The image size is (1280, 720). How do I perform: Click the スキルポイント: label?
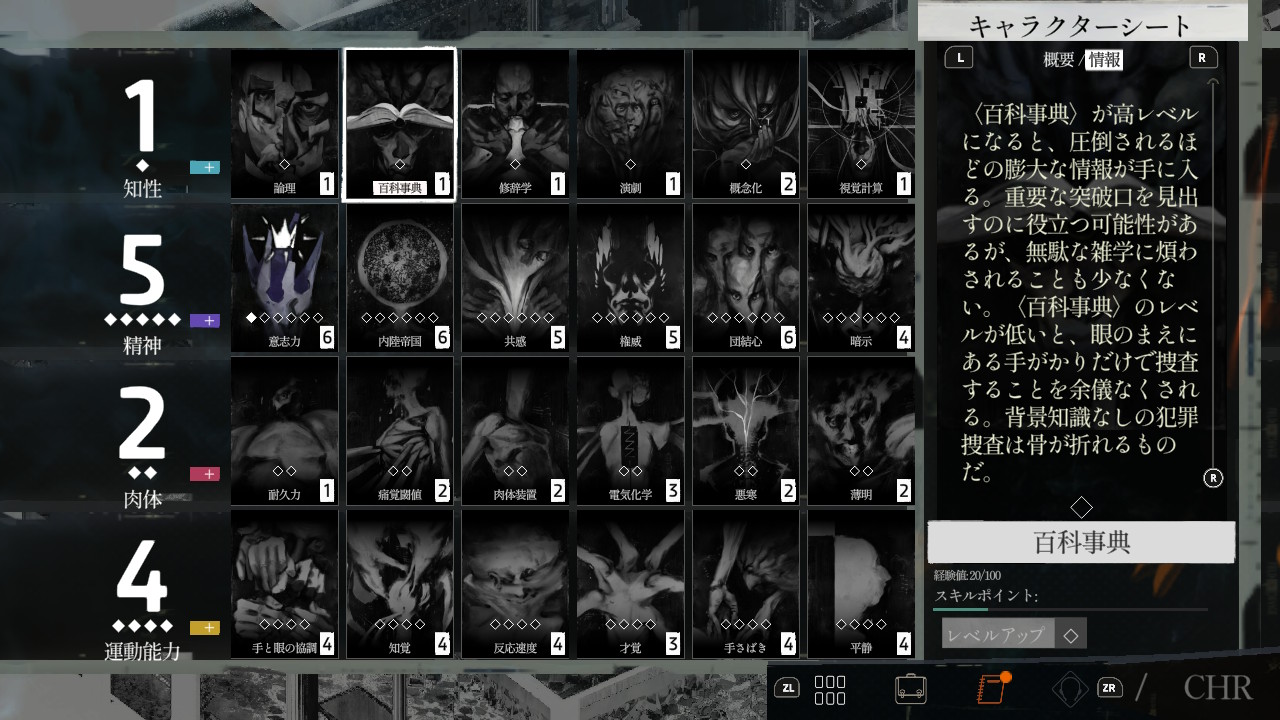pos(986,595)
